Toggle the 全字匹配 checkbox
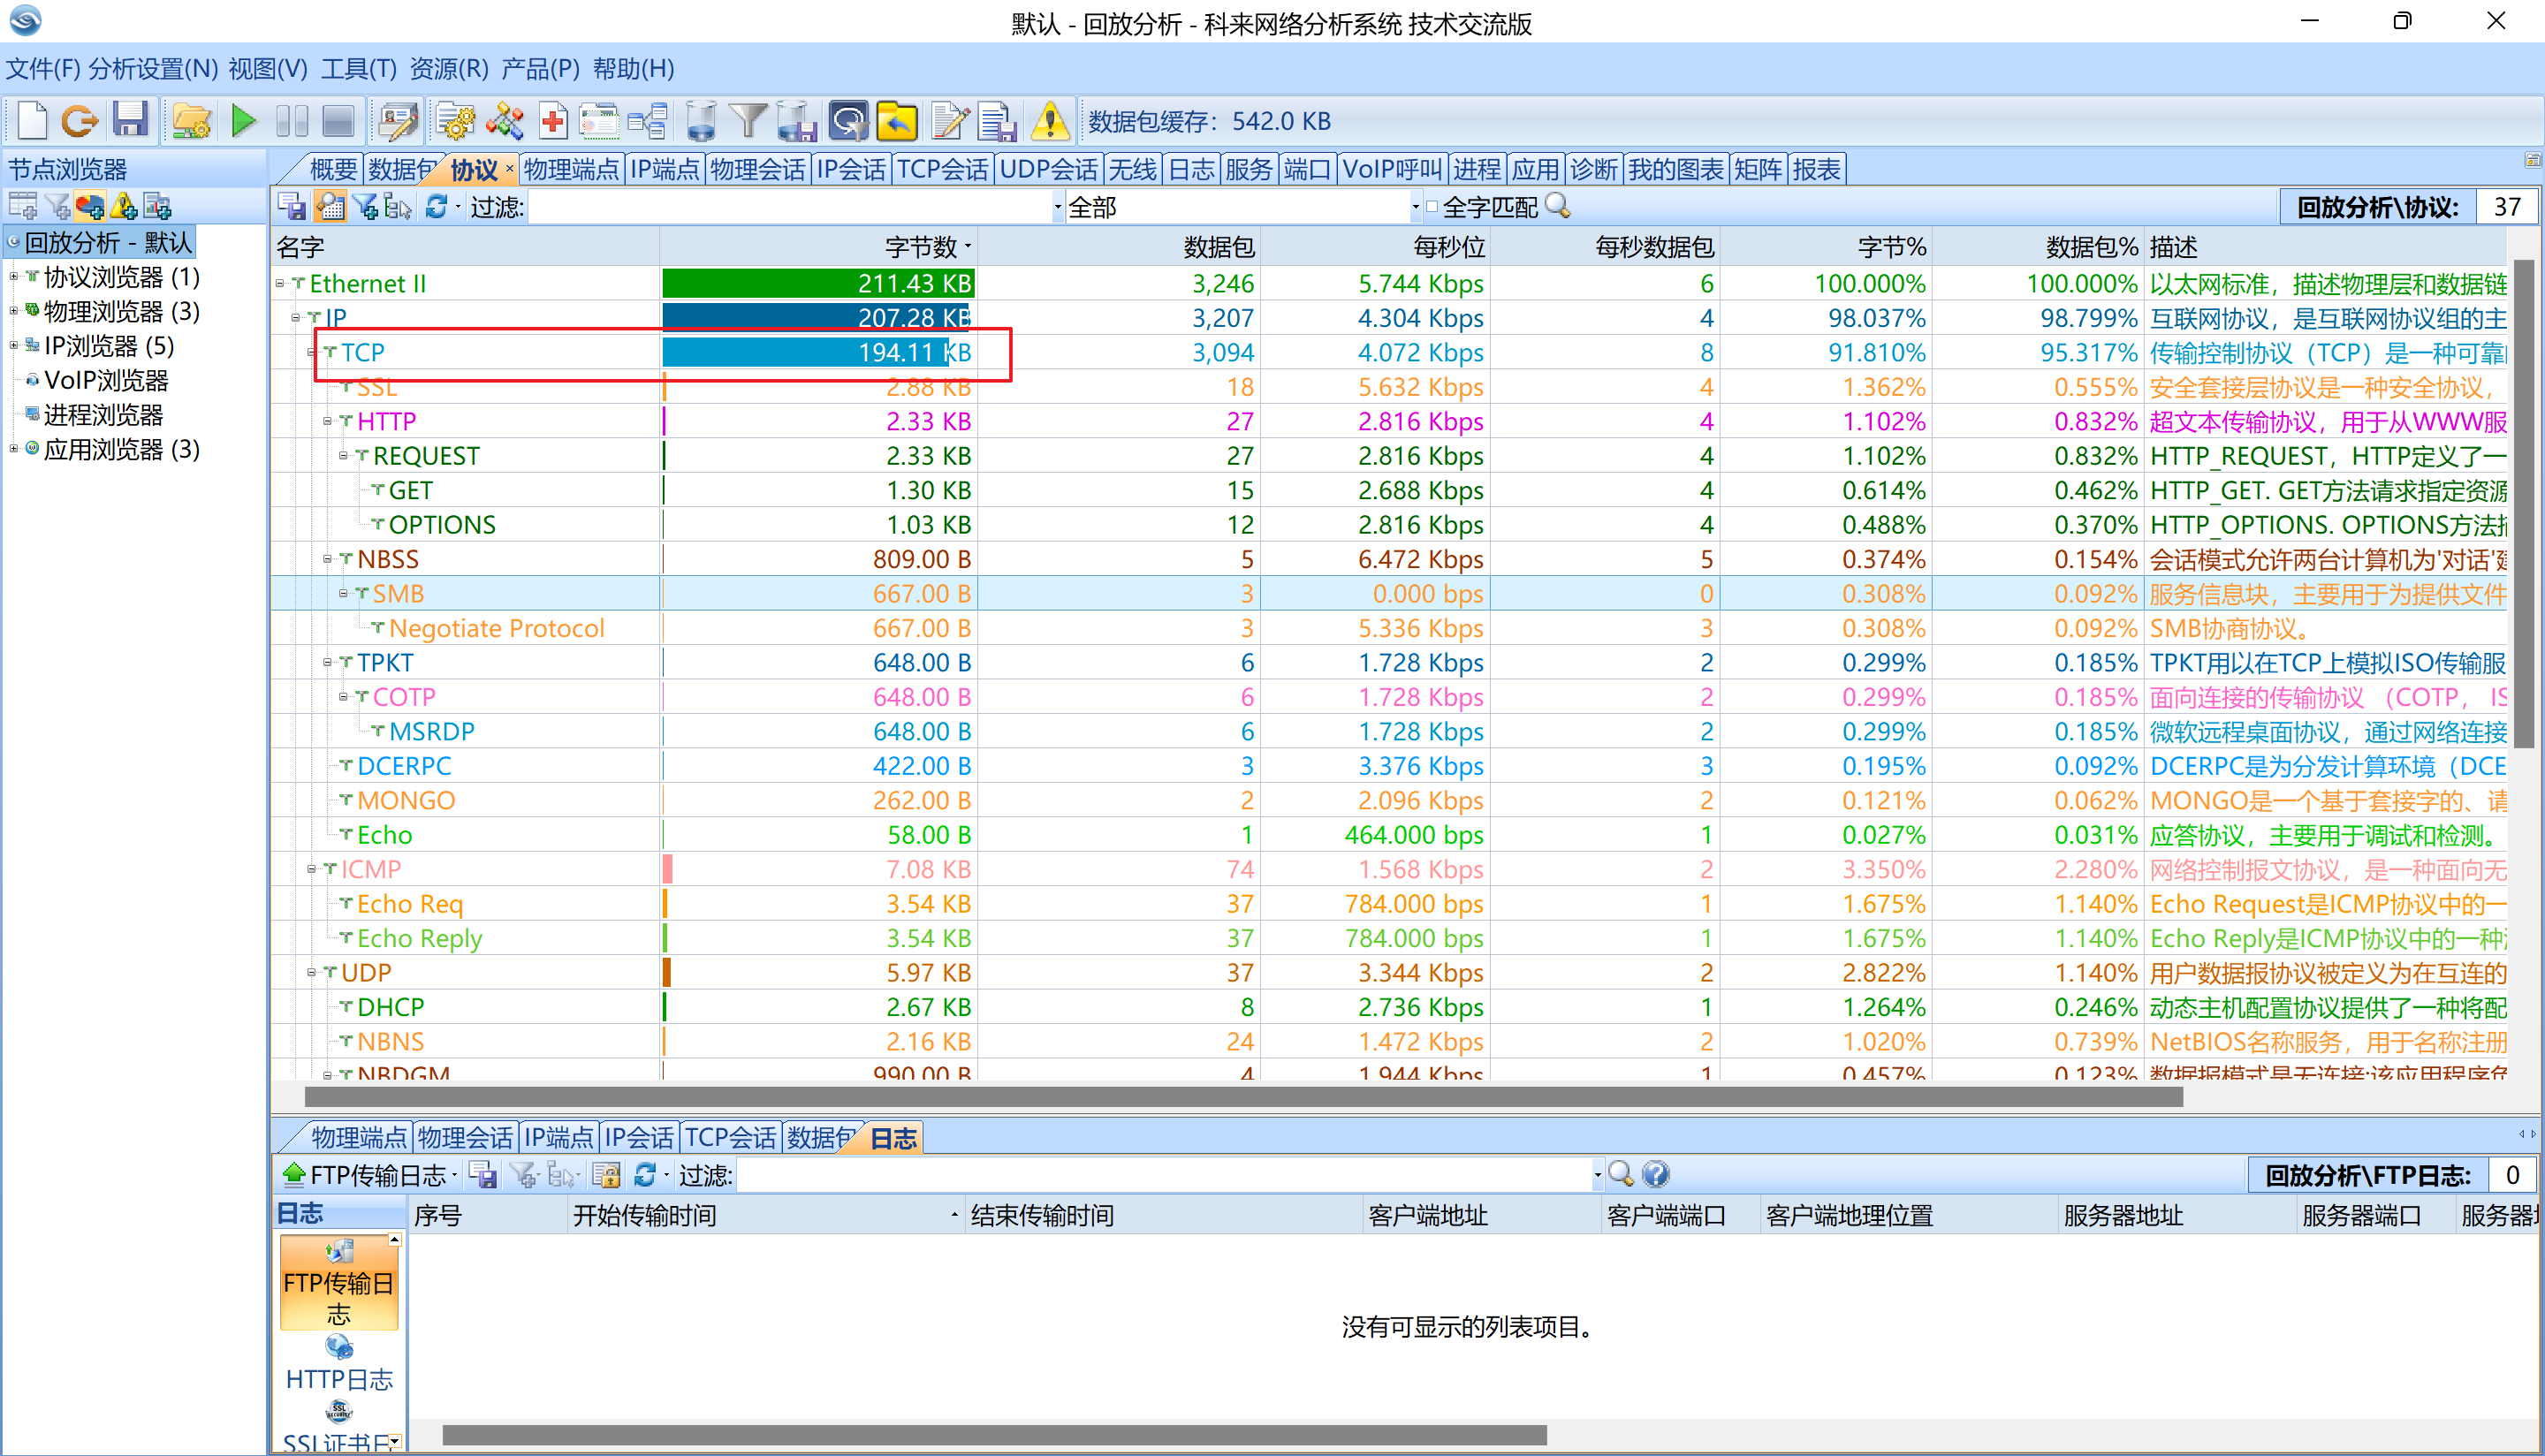 coord(1432,207)
